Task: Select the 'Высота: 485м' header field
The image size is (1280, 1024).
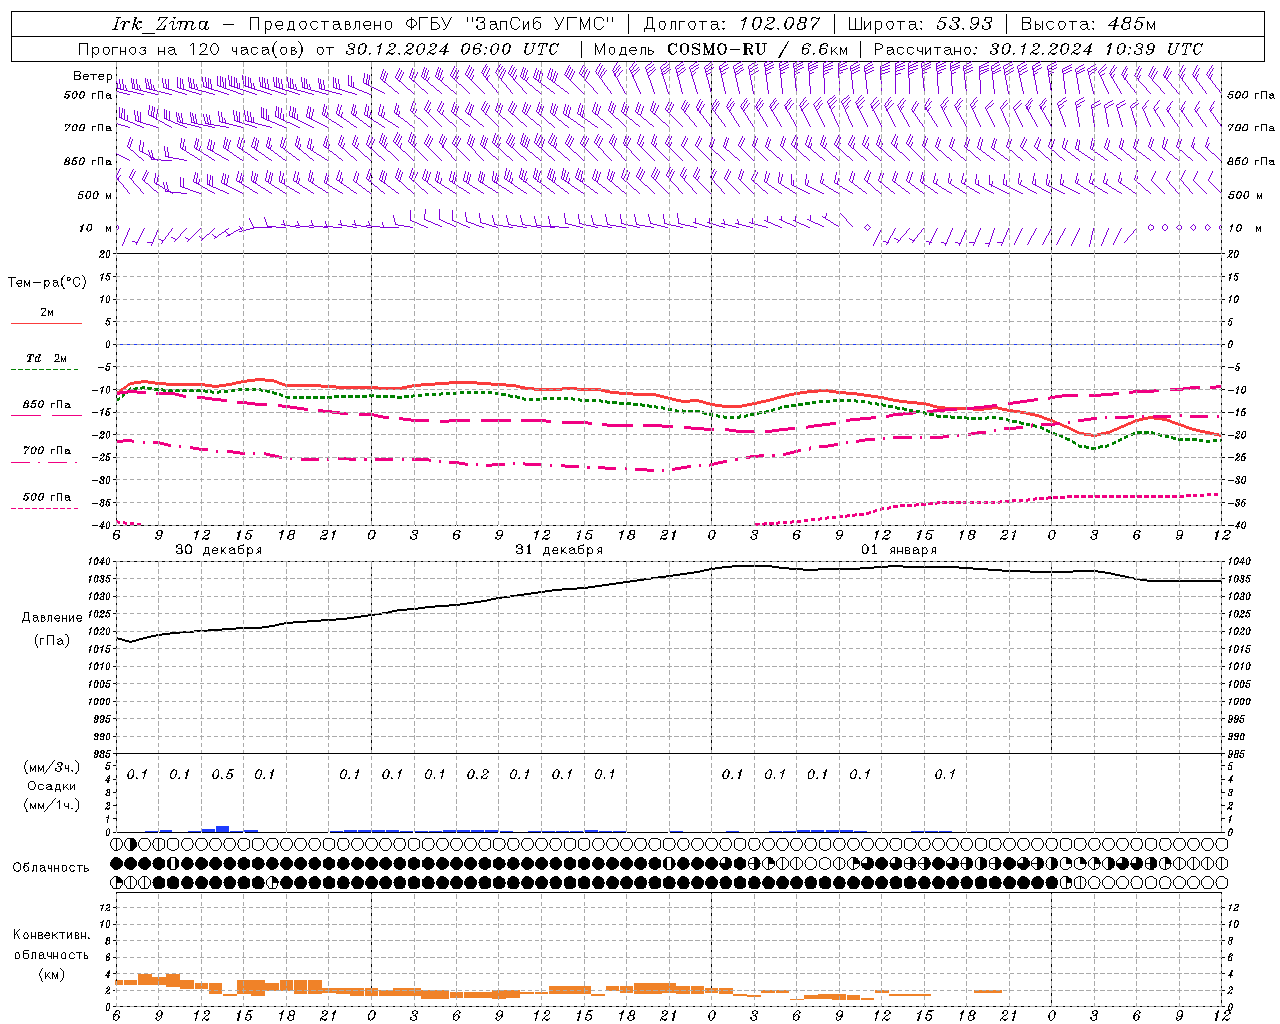Action: click(x=1087, y=24)
